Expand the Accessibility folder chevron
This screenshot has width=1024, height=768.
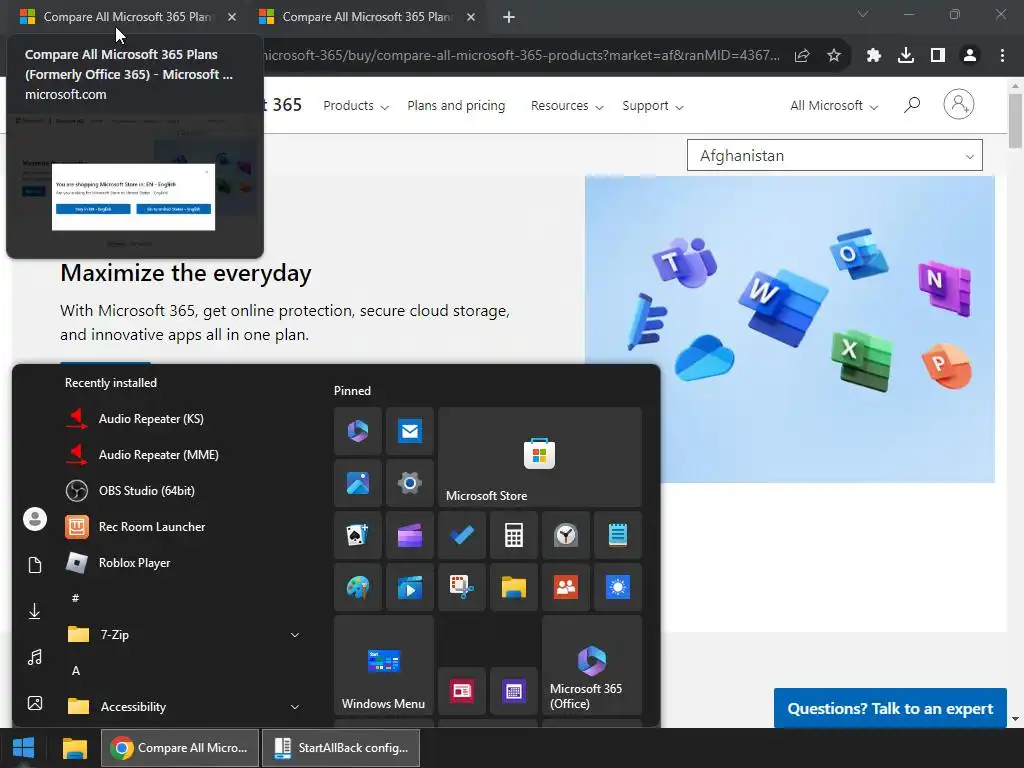(295, 707)
